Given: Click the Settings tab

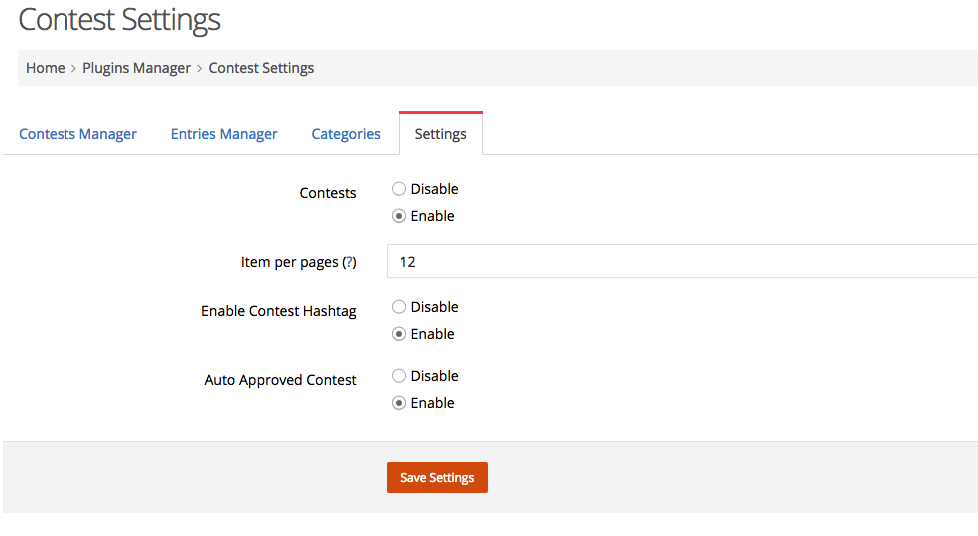Looking at the screenshot, I should [x=440, y=134].
